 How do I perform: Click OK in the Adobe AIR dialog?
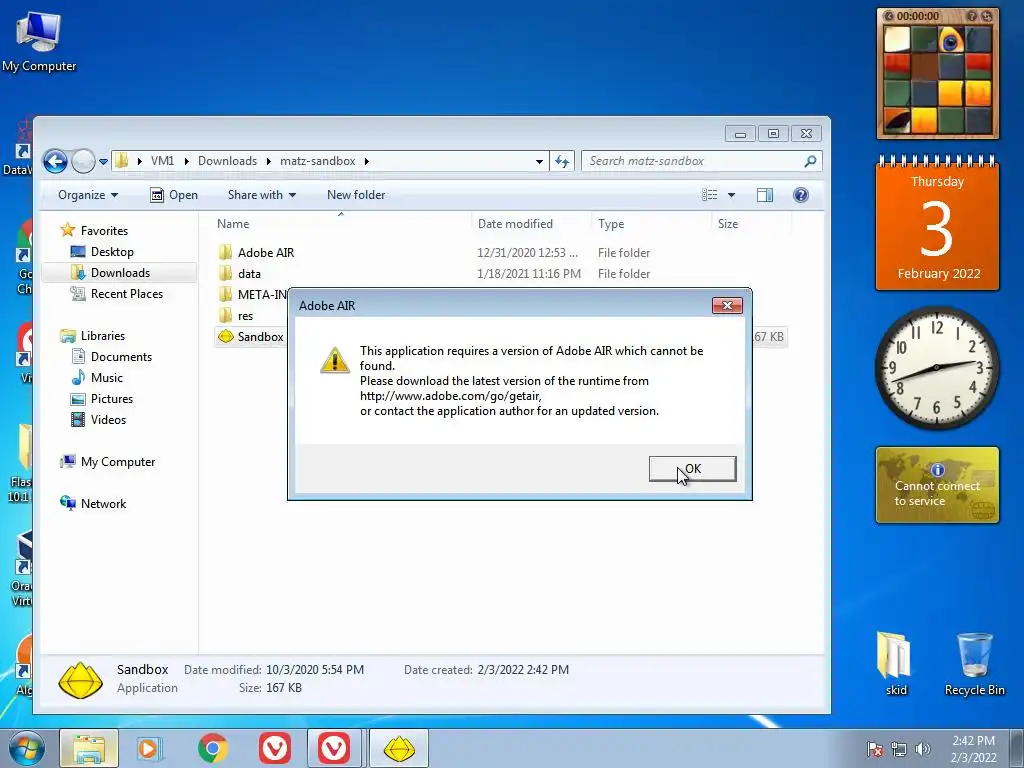point(692,469)
